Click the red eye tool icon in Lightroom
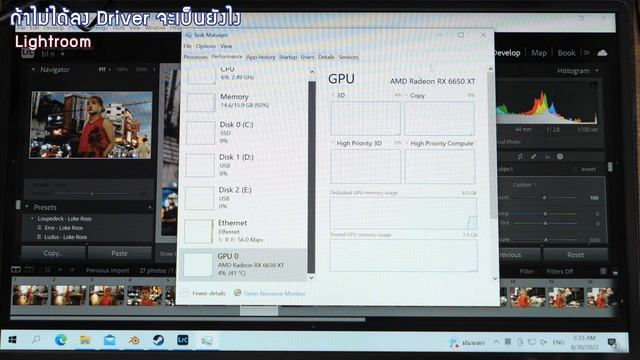The image size is (640, 360). pyautogui.click(x=547, y=157)
